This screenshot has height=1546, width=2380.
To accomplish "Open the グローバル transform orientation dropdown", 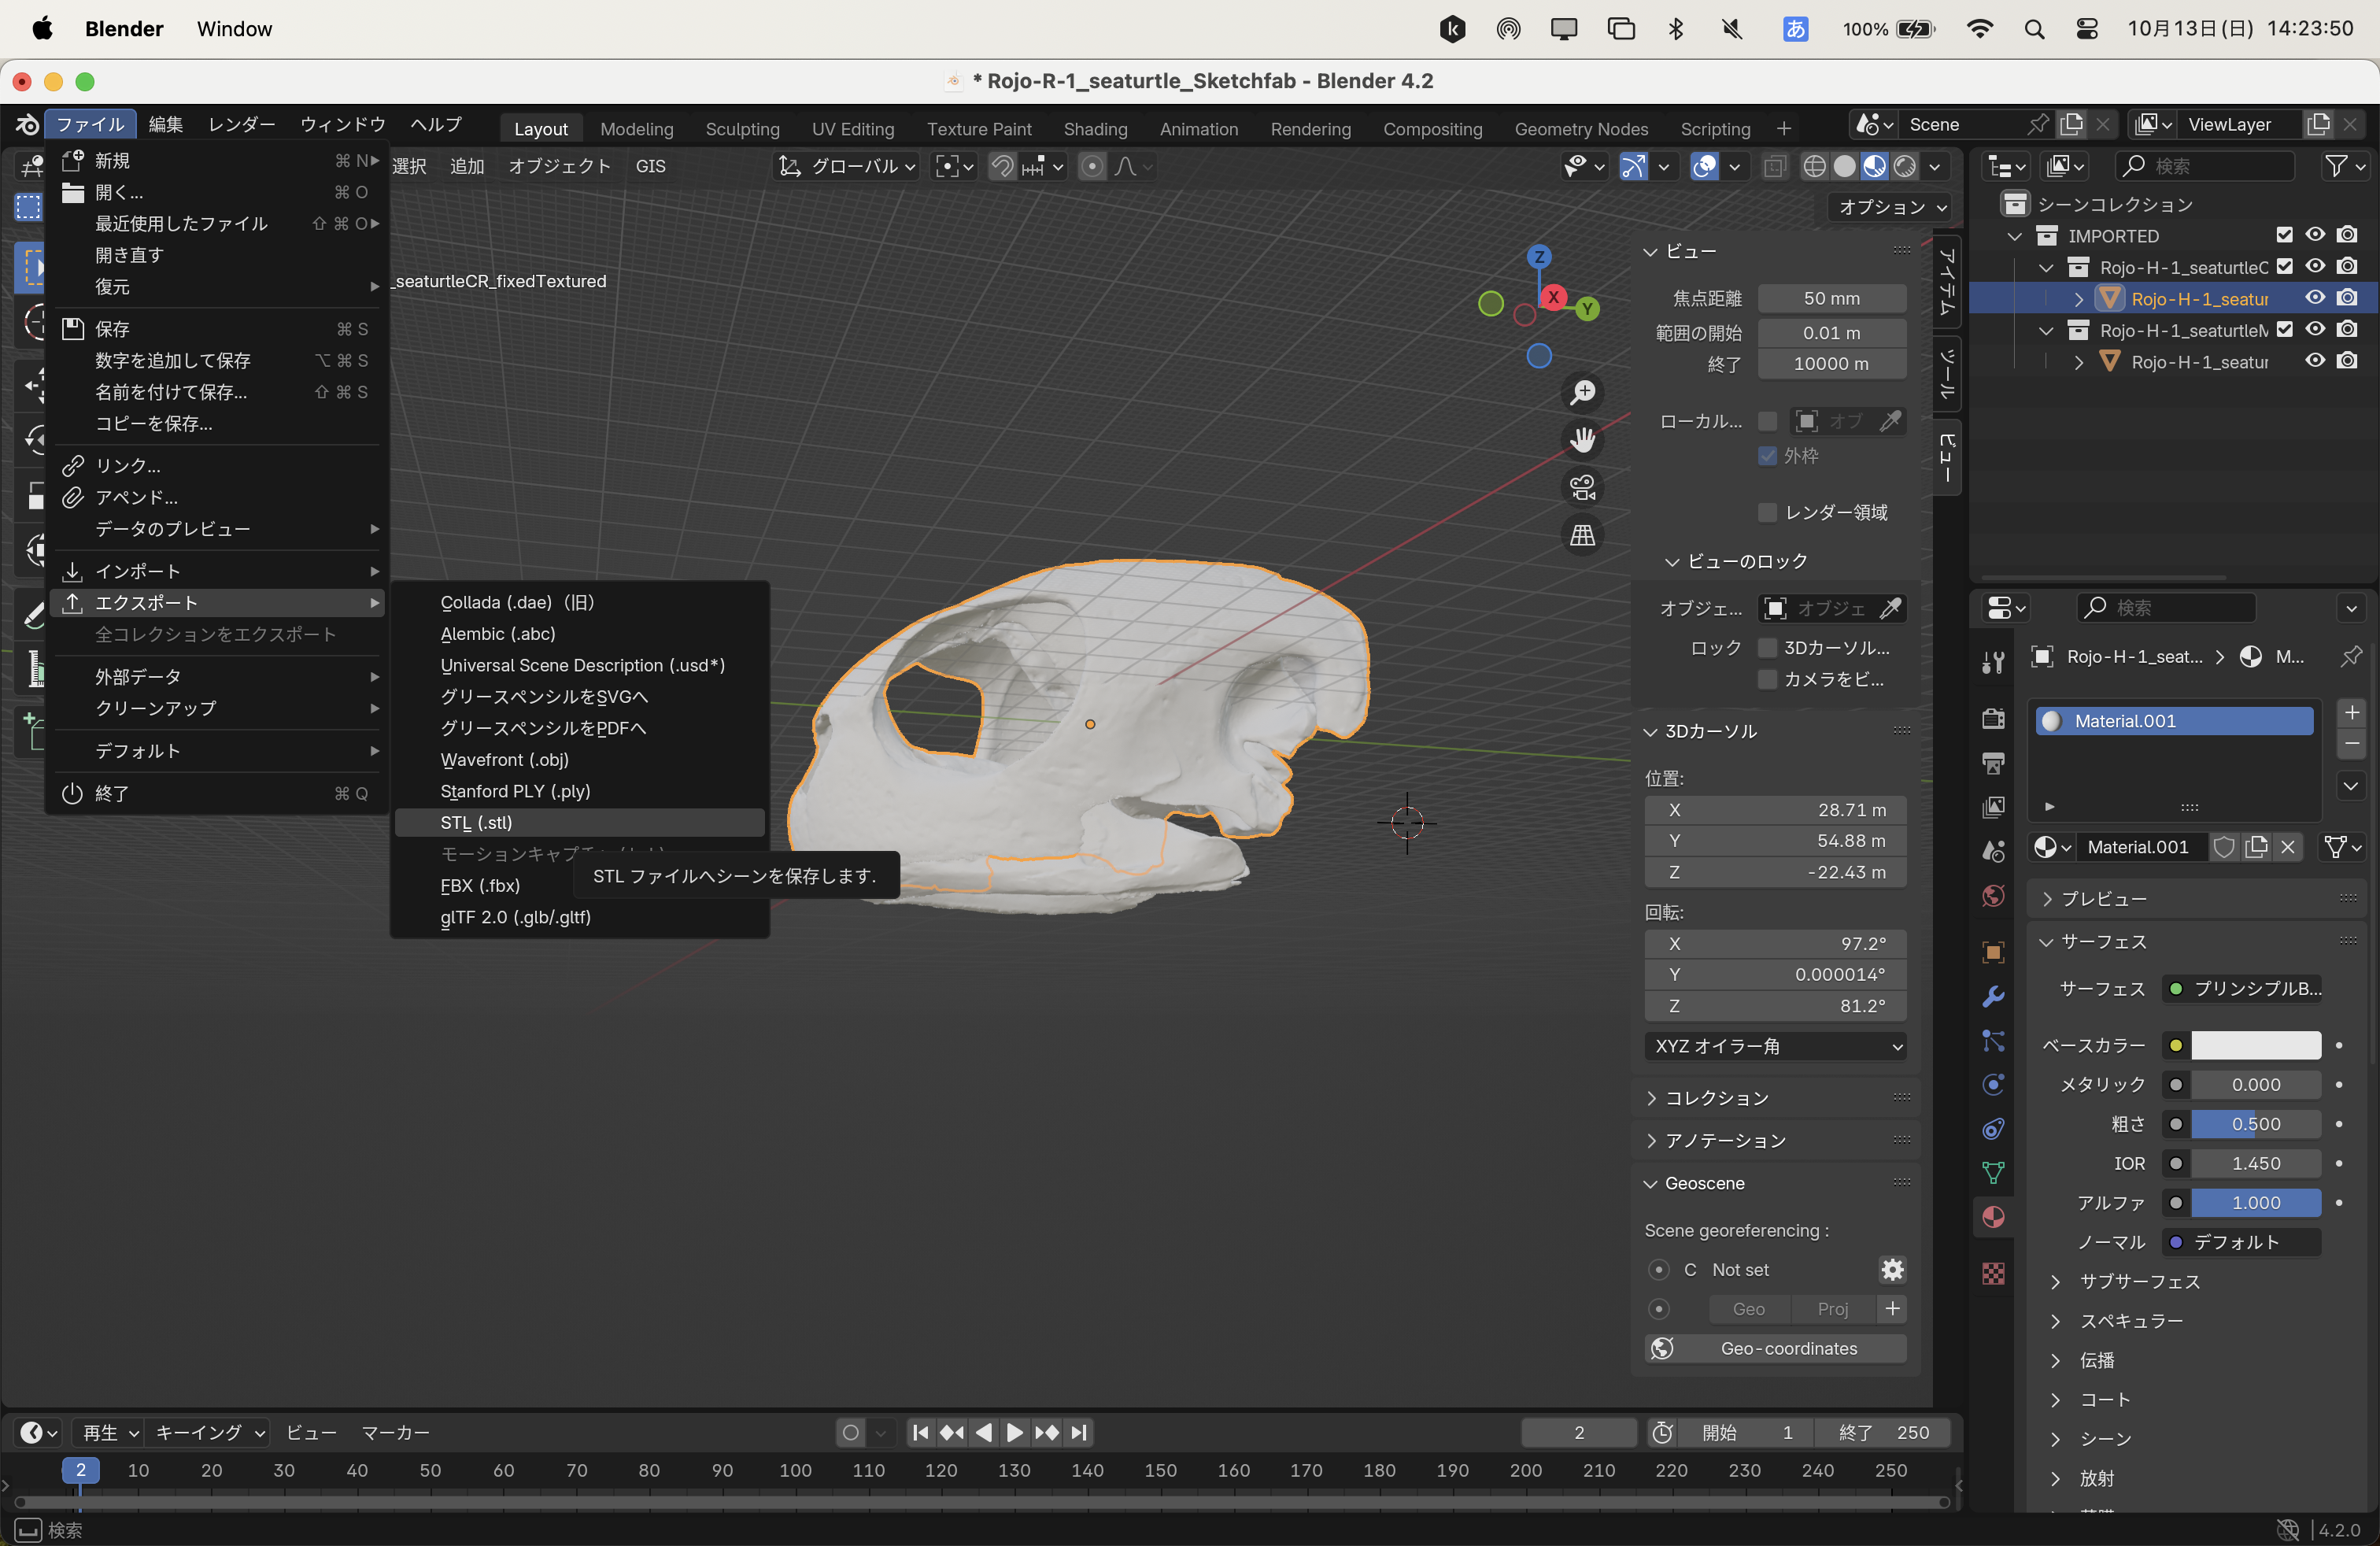I will pyautogui.click(x=848, y=166).
